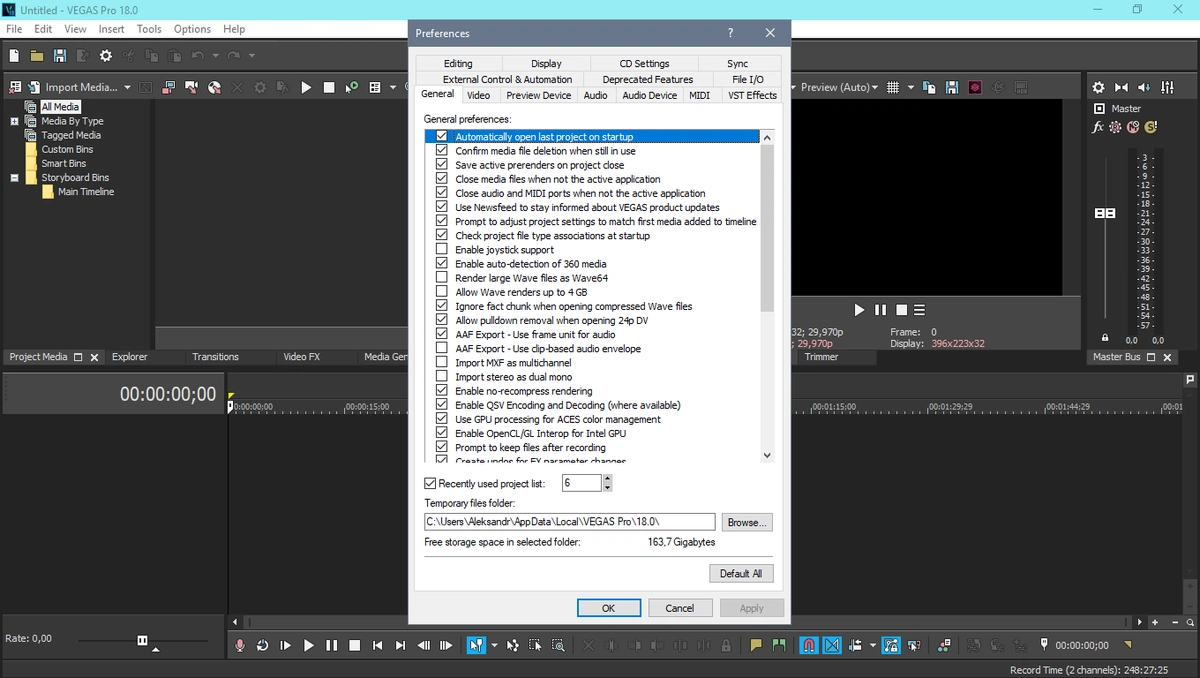The height and width of the screenshot is (678, 1200).
Task: Stop preview in Project Media toolbar
Action: point(329,87)
